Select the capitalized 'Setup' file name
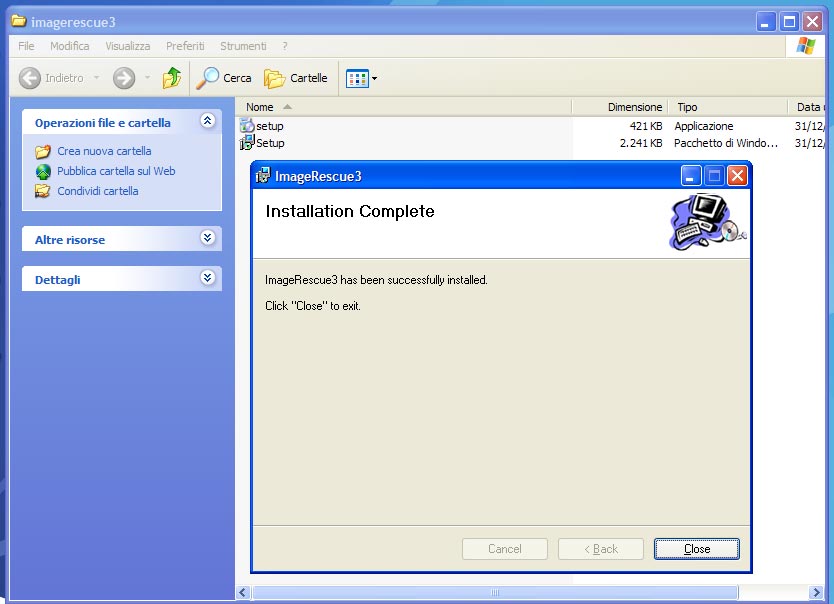The width and height of the screenshot is (834, 604). [270, 143]
